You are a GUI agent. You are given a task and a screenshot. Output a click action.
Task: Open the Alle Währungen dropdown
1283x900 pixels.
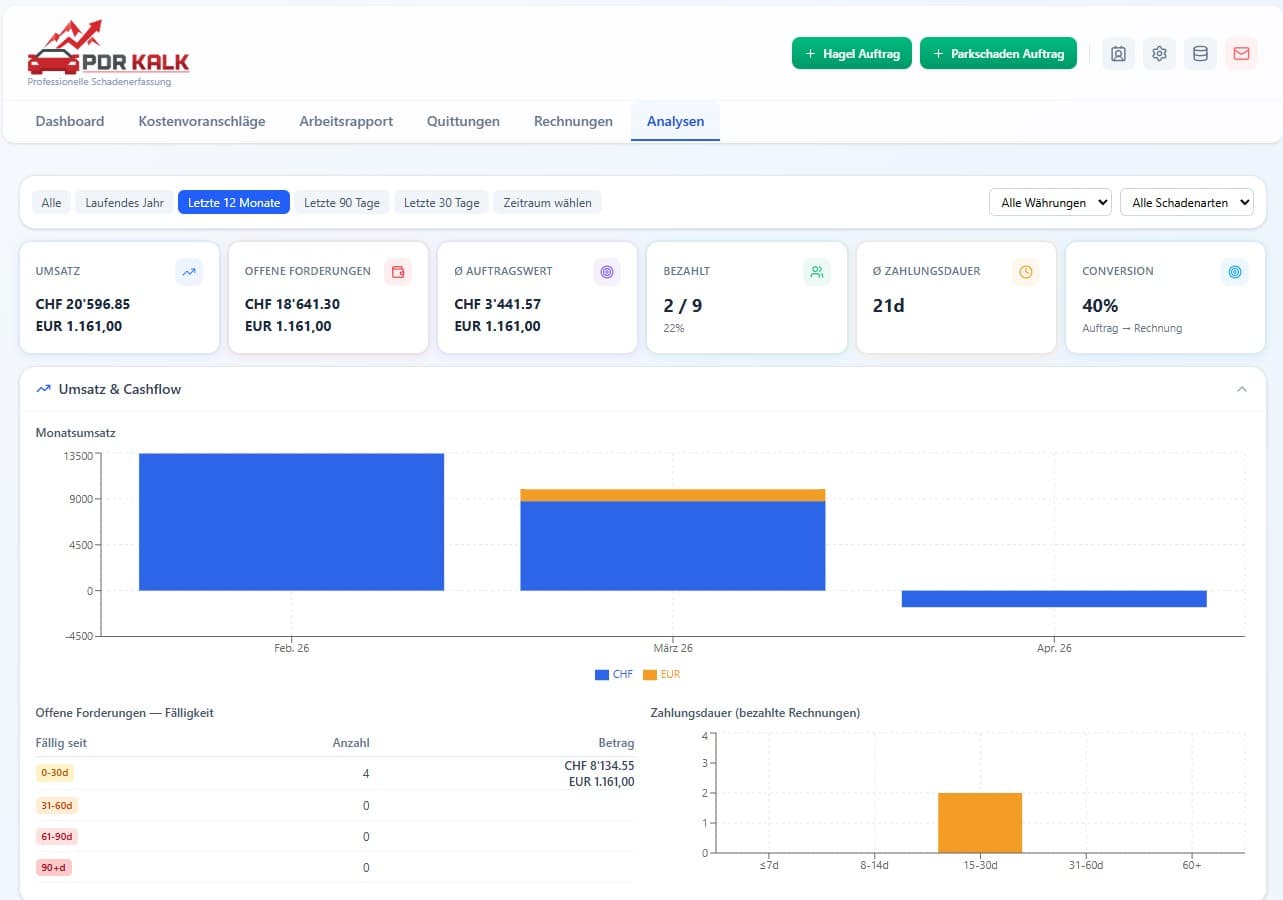click(1050, 202)
